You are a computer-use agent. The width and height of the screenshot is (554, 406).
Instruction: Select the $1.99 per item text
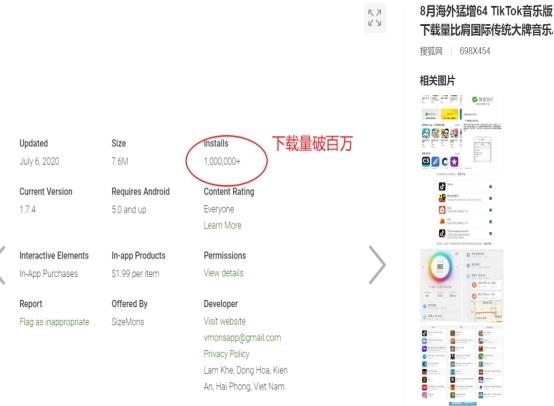point(135,273)
